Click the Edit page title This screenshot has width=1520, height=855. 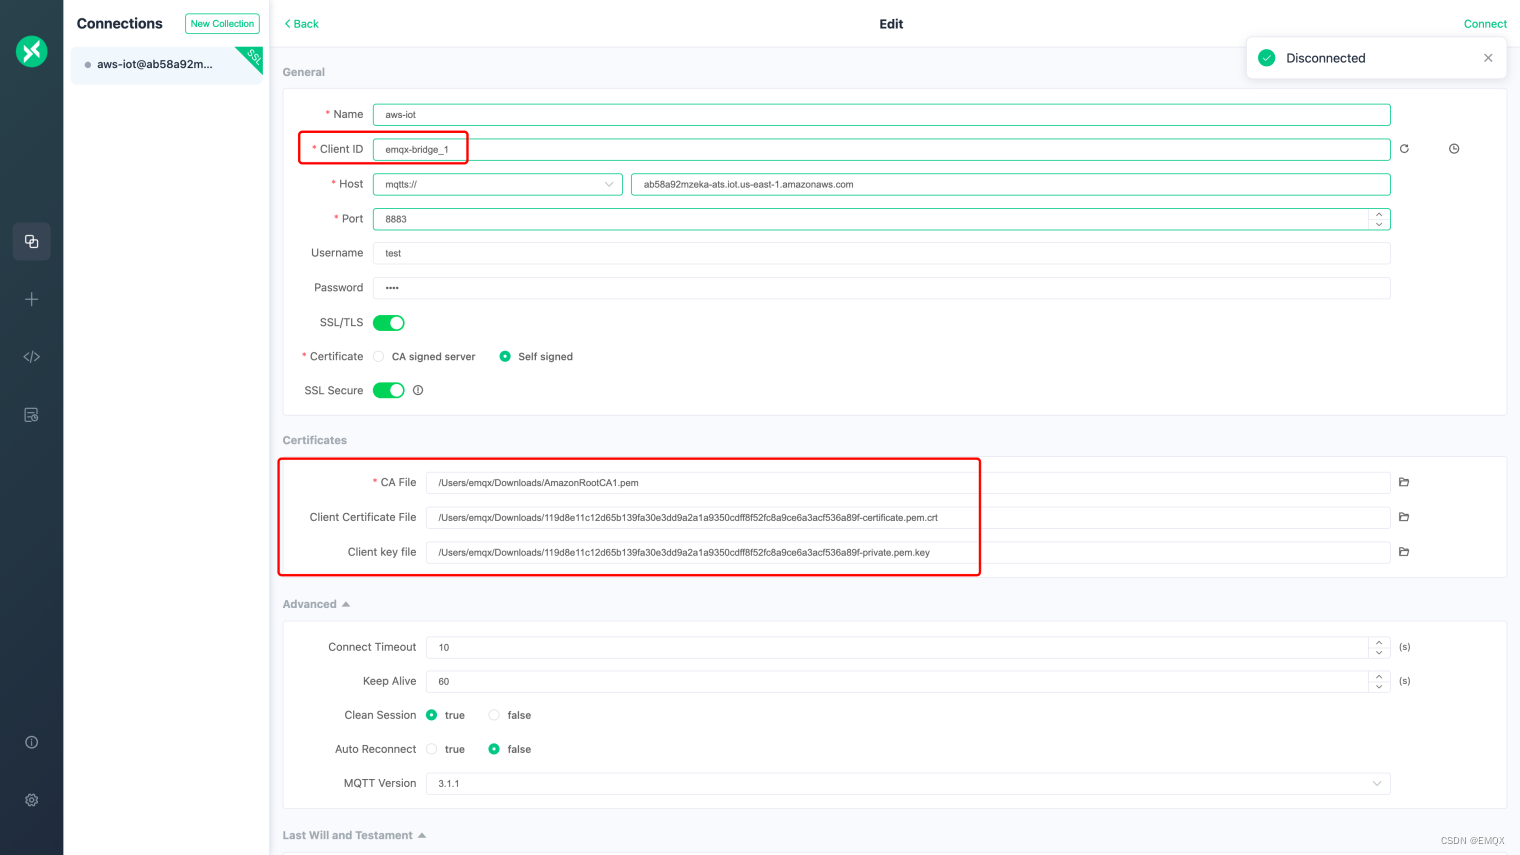(891, 24)
